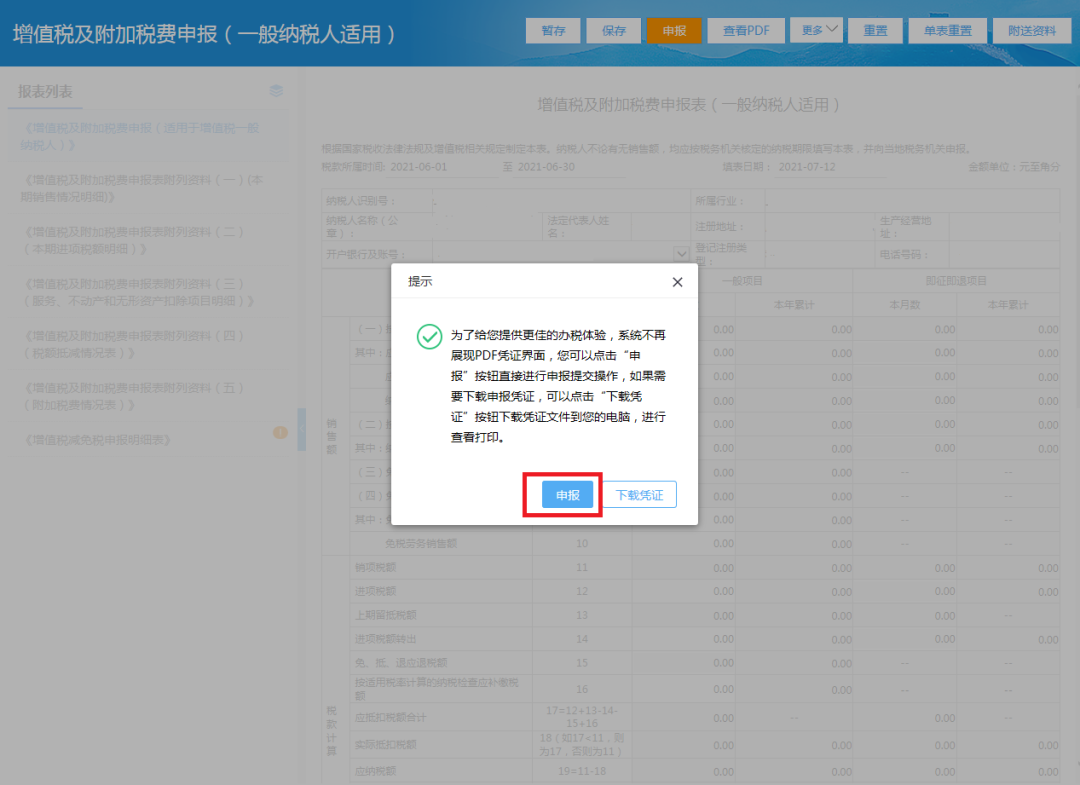
Task: Open 附列资料(四) 税额抵减情况表 report
Action: (147, 344)
